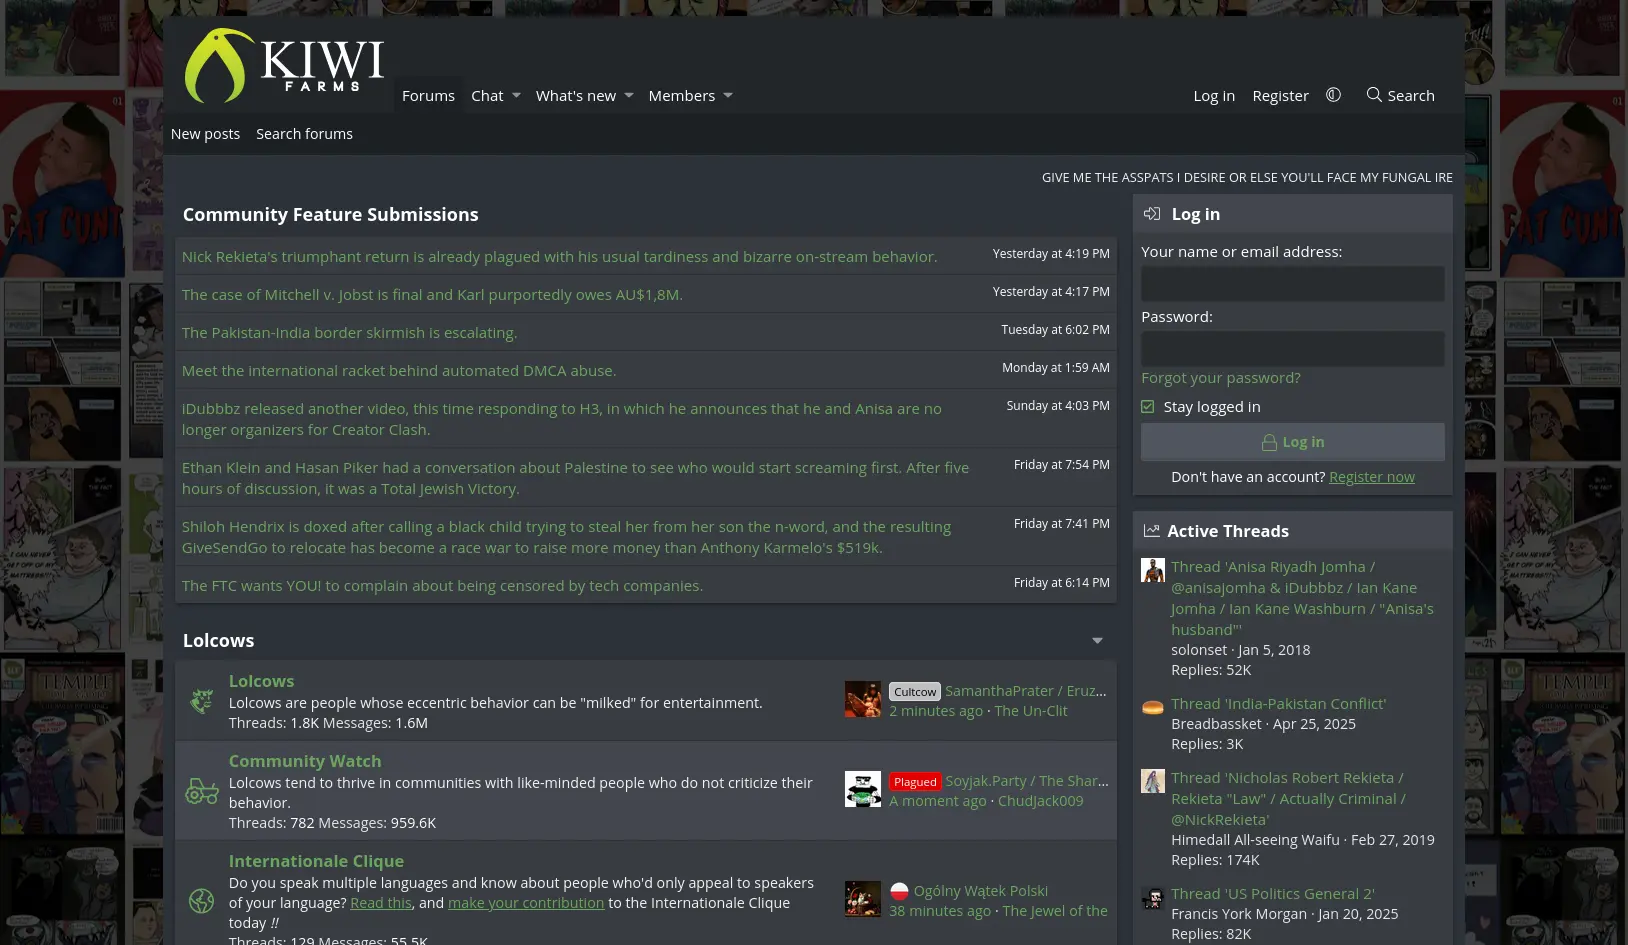This screenshot has width=1628, height=945.
Task: Open the Mitchell v. Jobst article
Action: (432, 295)
